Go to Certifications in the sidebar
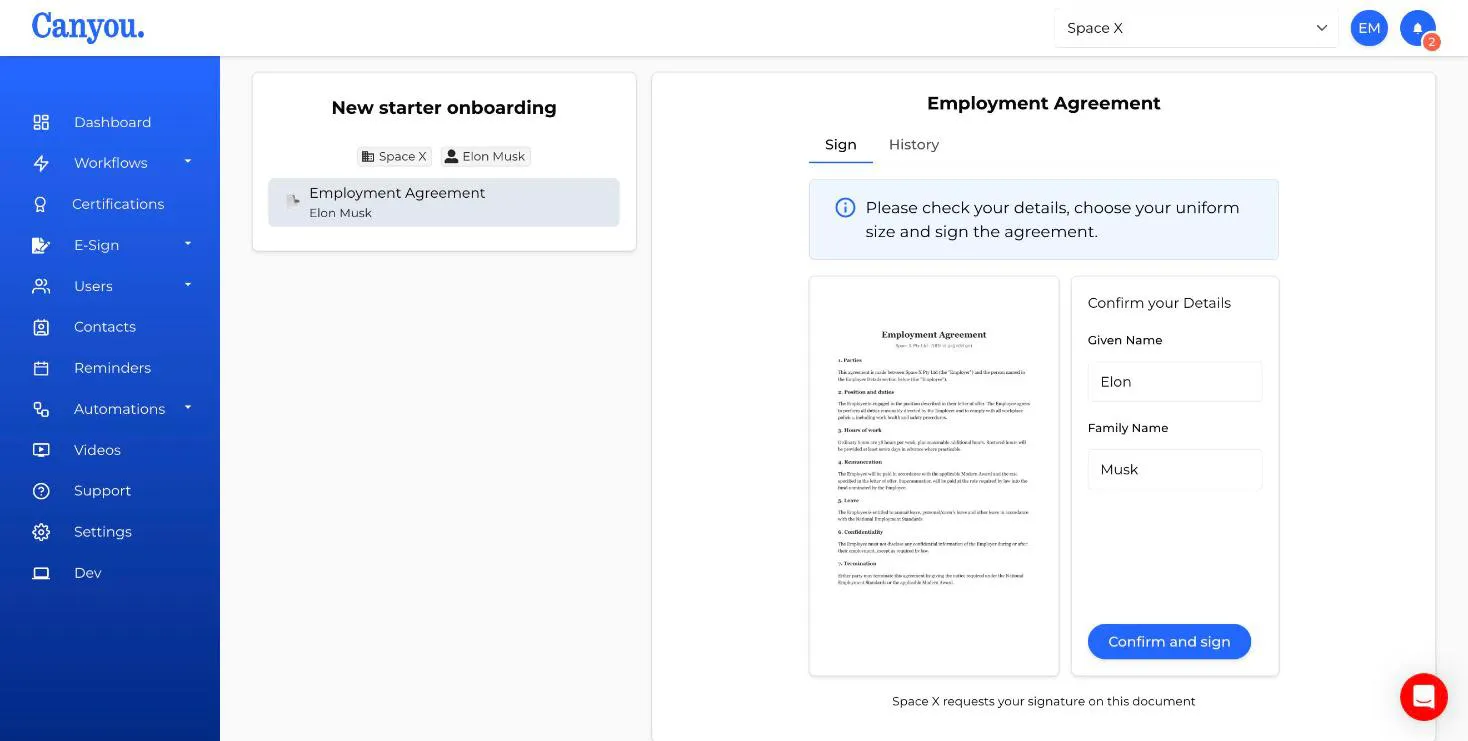1468x741 pixels. point(118,204)
